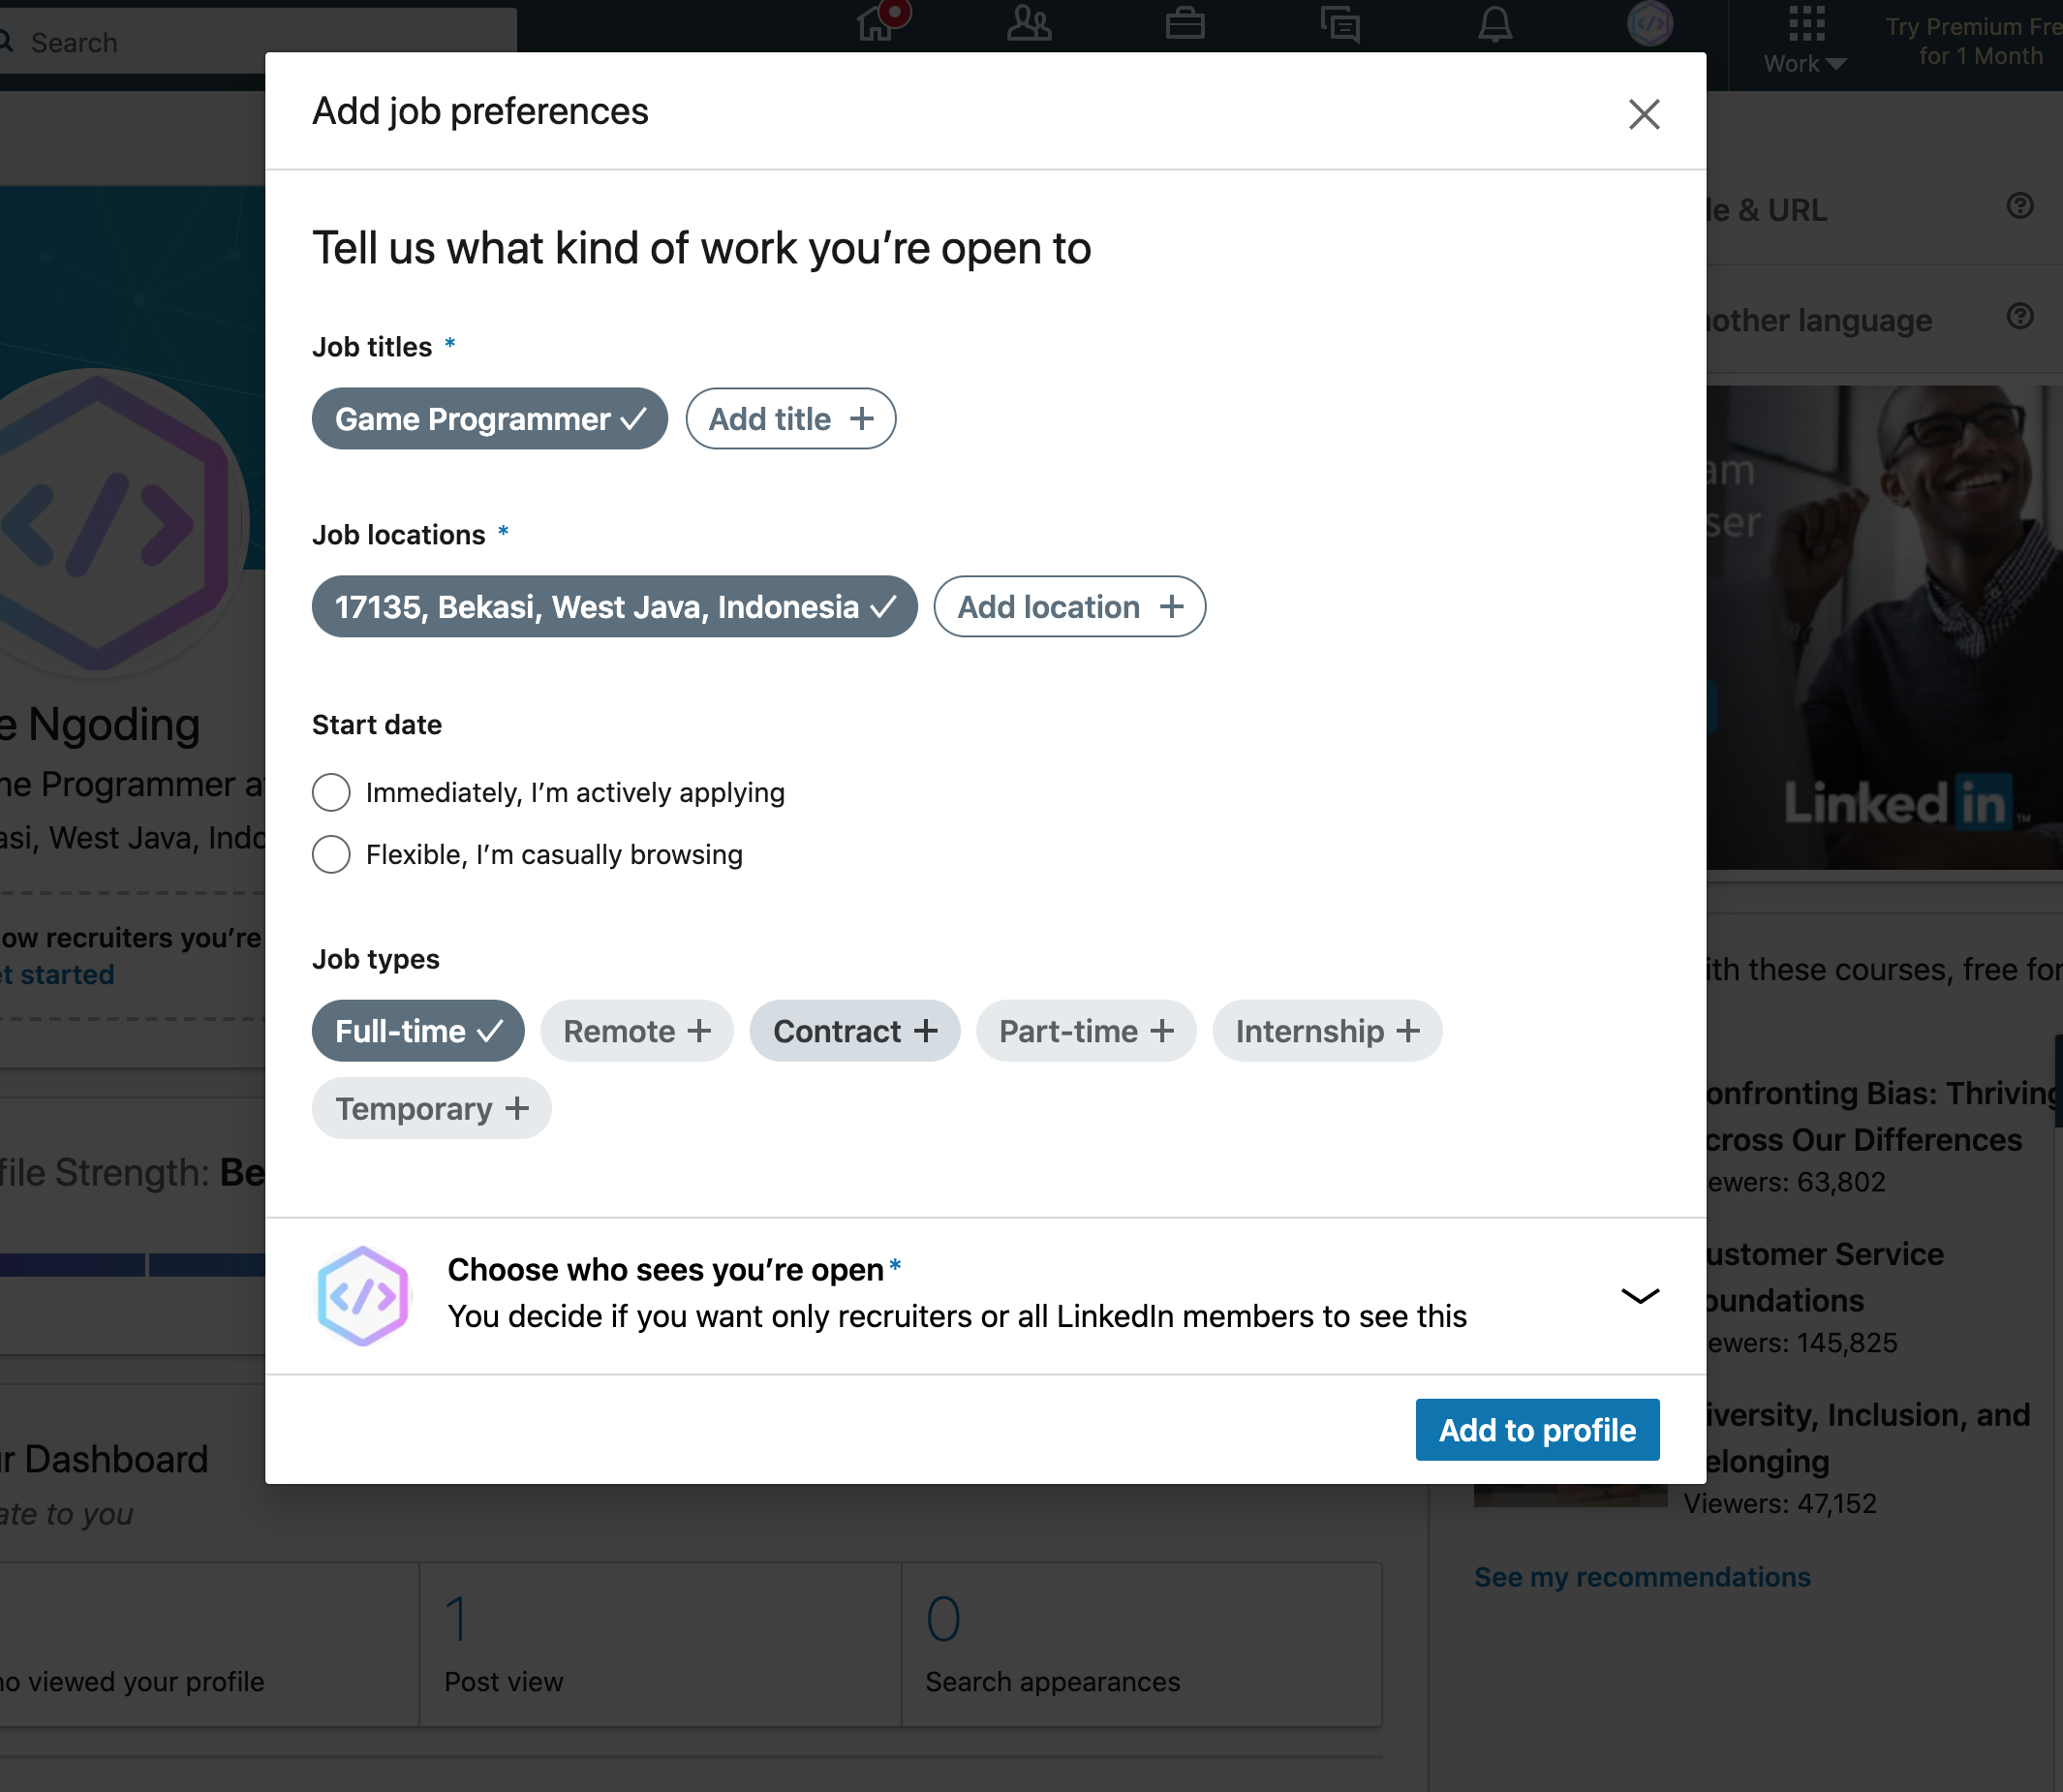Open See my recommendations link
Viewport: 2063px width, 1792px height.
pyautogui.click(x=1641, y=1577)
